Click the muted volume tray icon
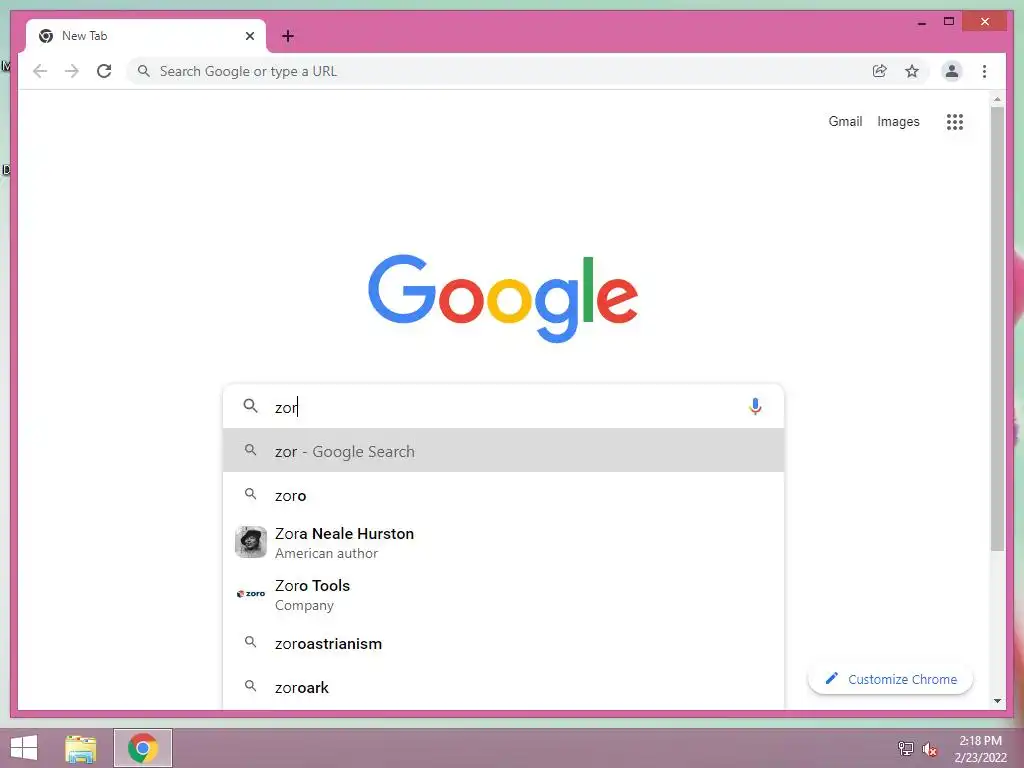Screen dimensions: 1024x768 coord(929,749)
